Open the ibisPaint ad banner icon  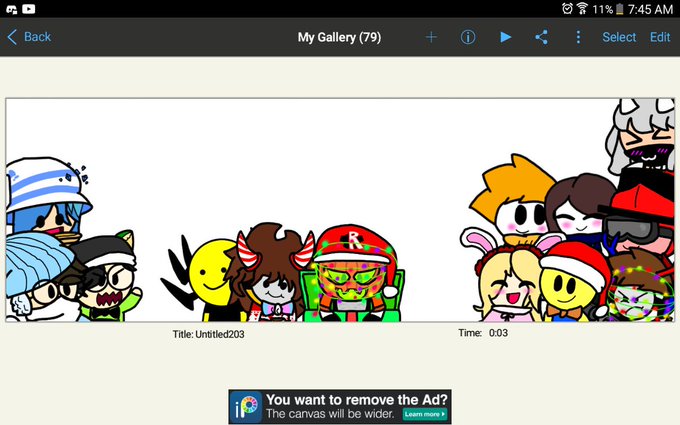coord(246,407)
